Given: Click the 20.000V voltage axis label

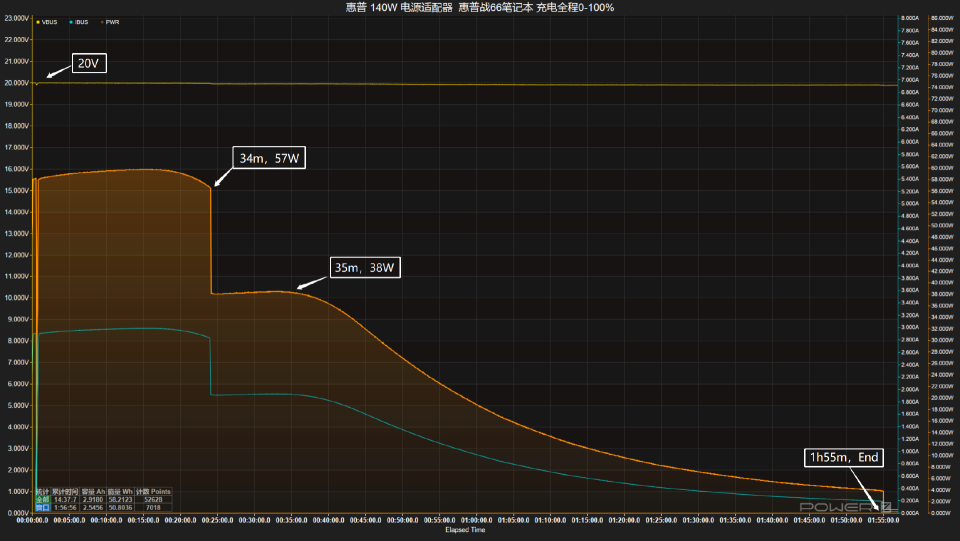Looking at the screenshot, I should point(17,83).
